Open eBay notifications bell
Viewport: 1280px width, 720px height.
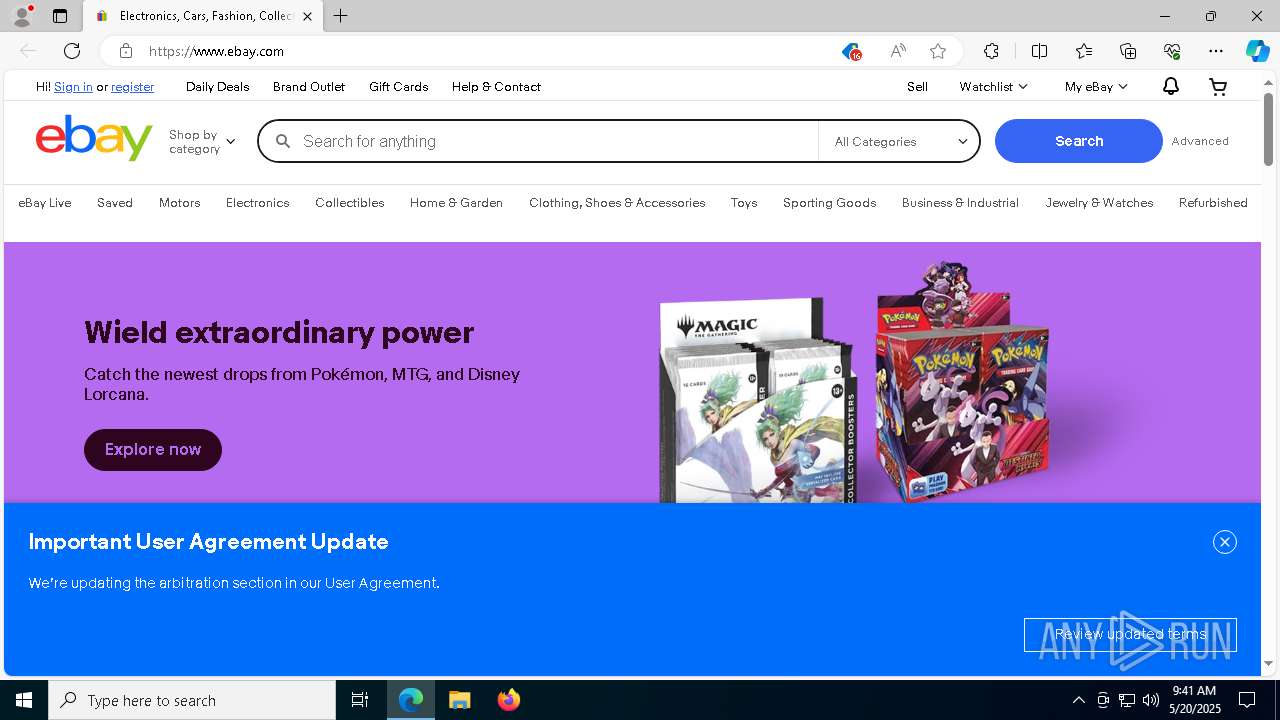point(1170,87)
